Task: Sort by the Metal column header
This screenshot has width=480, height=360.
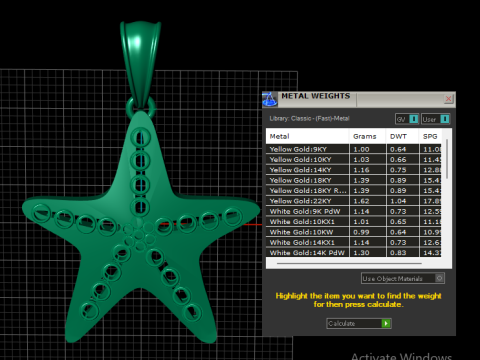Action: click(x=307, y=136)
